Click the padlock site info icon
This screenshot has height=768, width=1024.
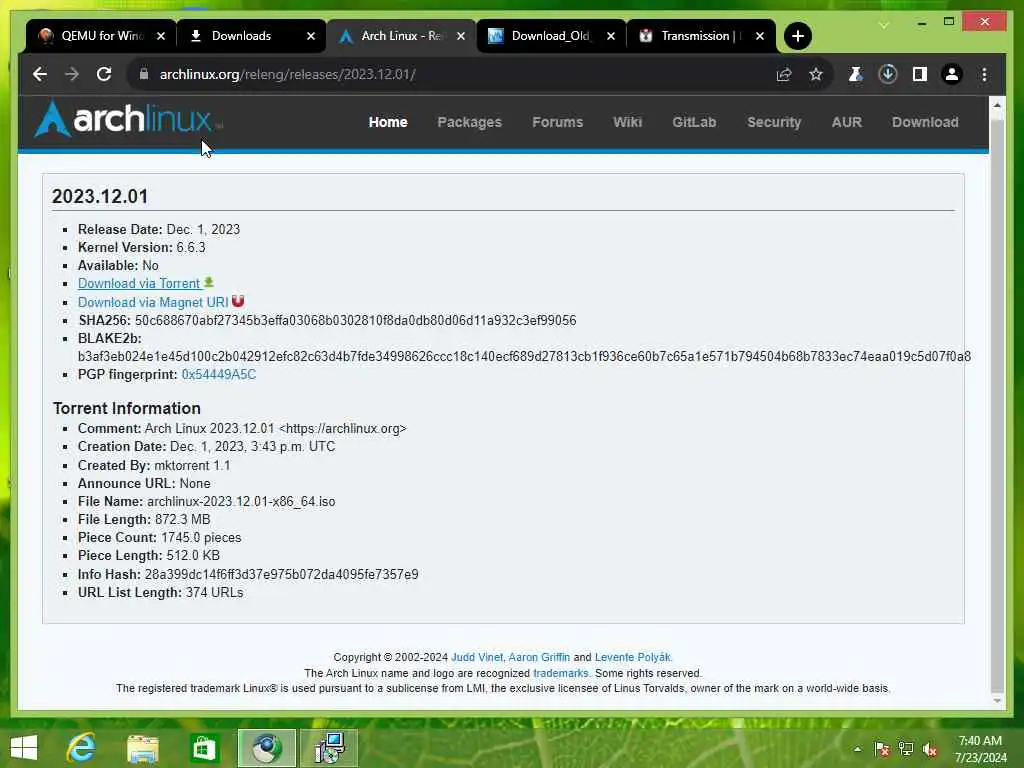pos(144,74)
